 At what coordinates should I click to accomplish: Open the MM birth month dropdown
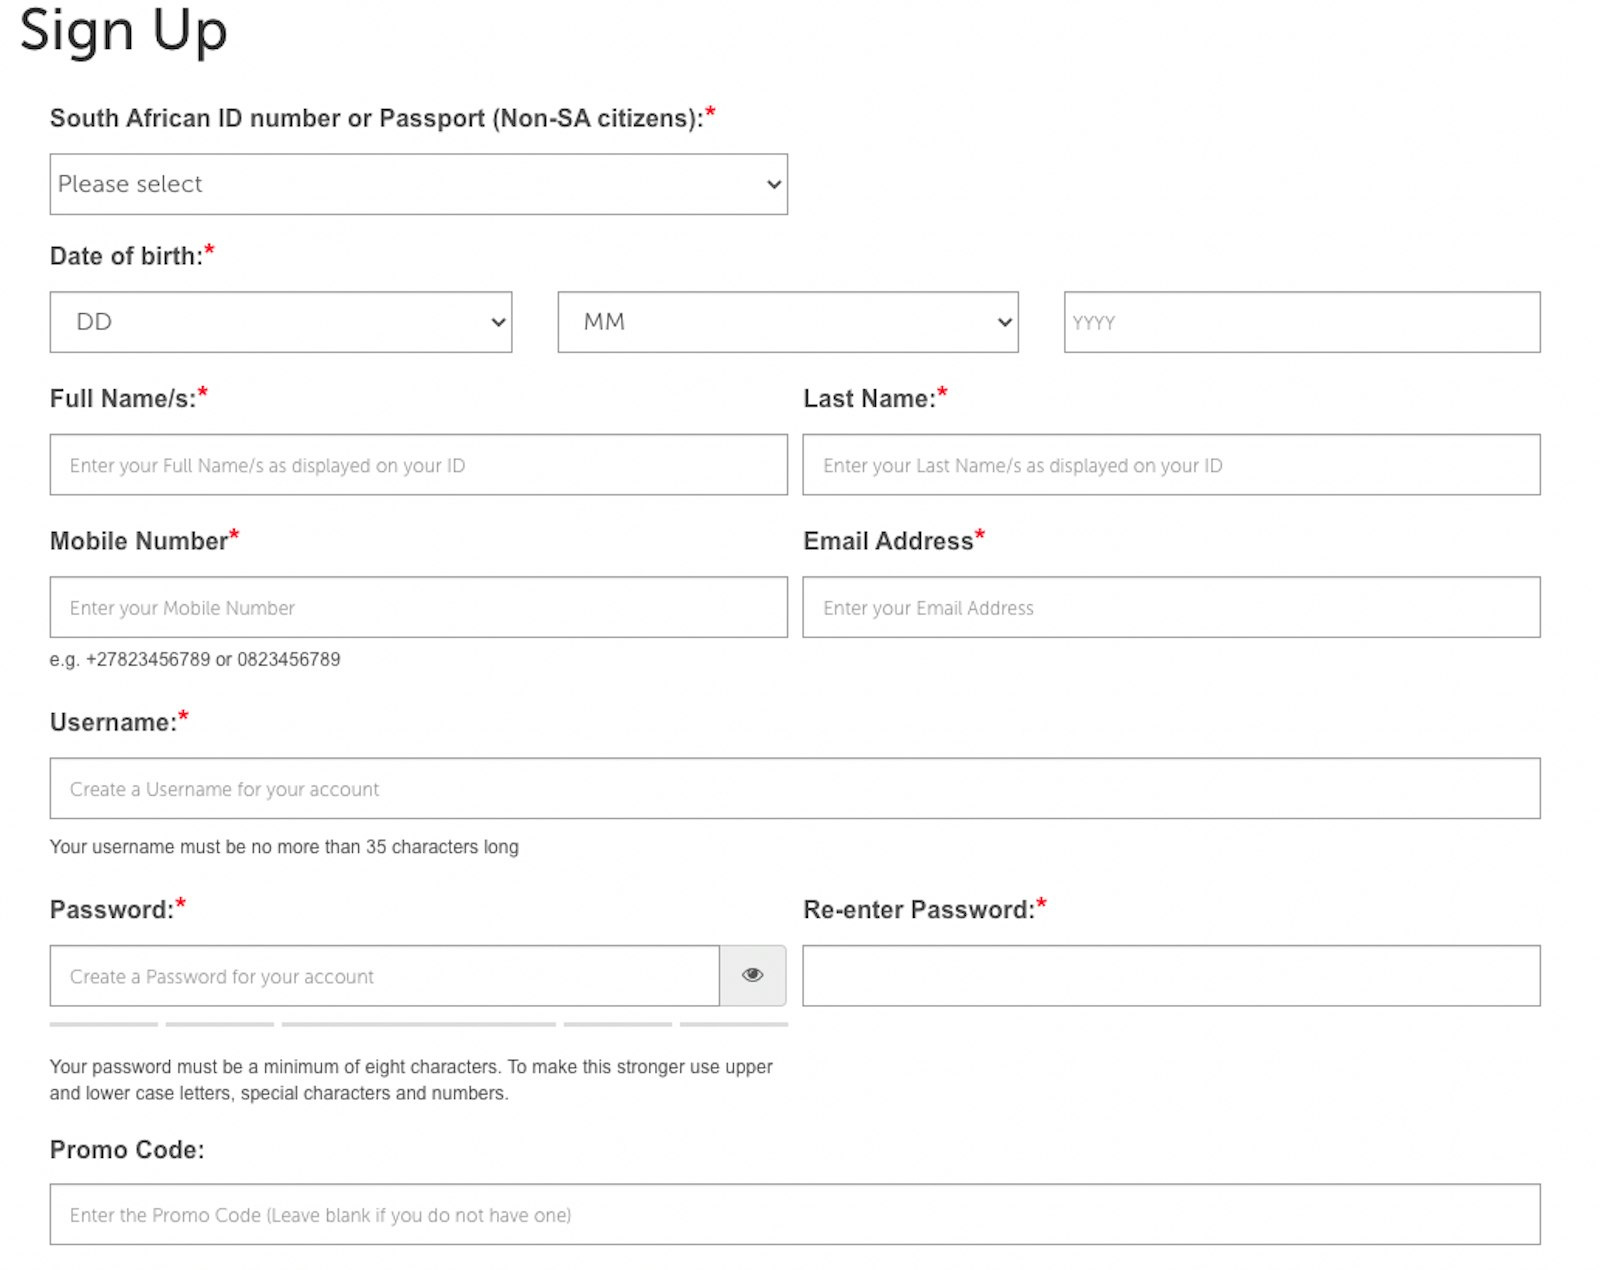point(787,322)
